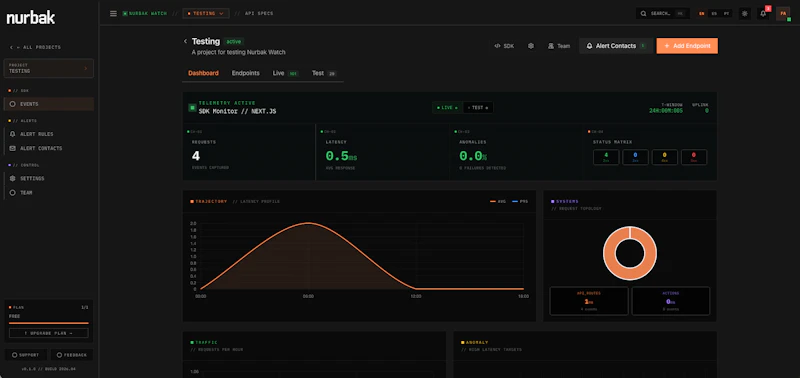Image resolution: width=800 pixels, height=378 pixels.
Task: Click the red 5xx status matrix box
Action: (694, 157)
